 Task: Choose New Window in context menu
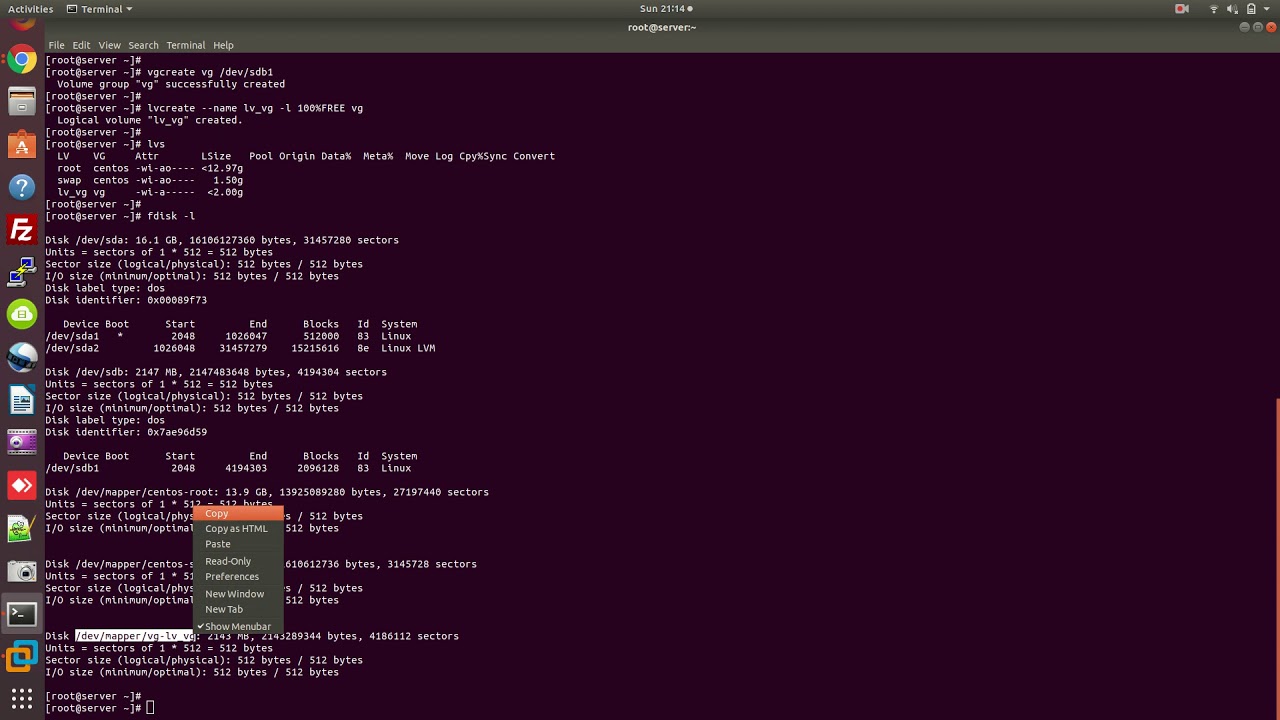(238, 594)
